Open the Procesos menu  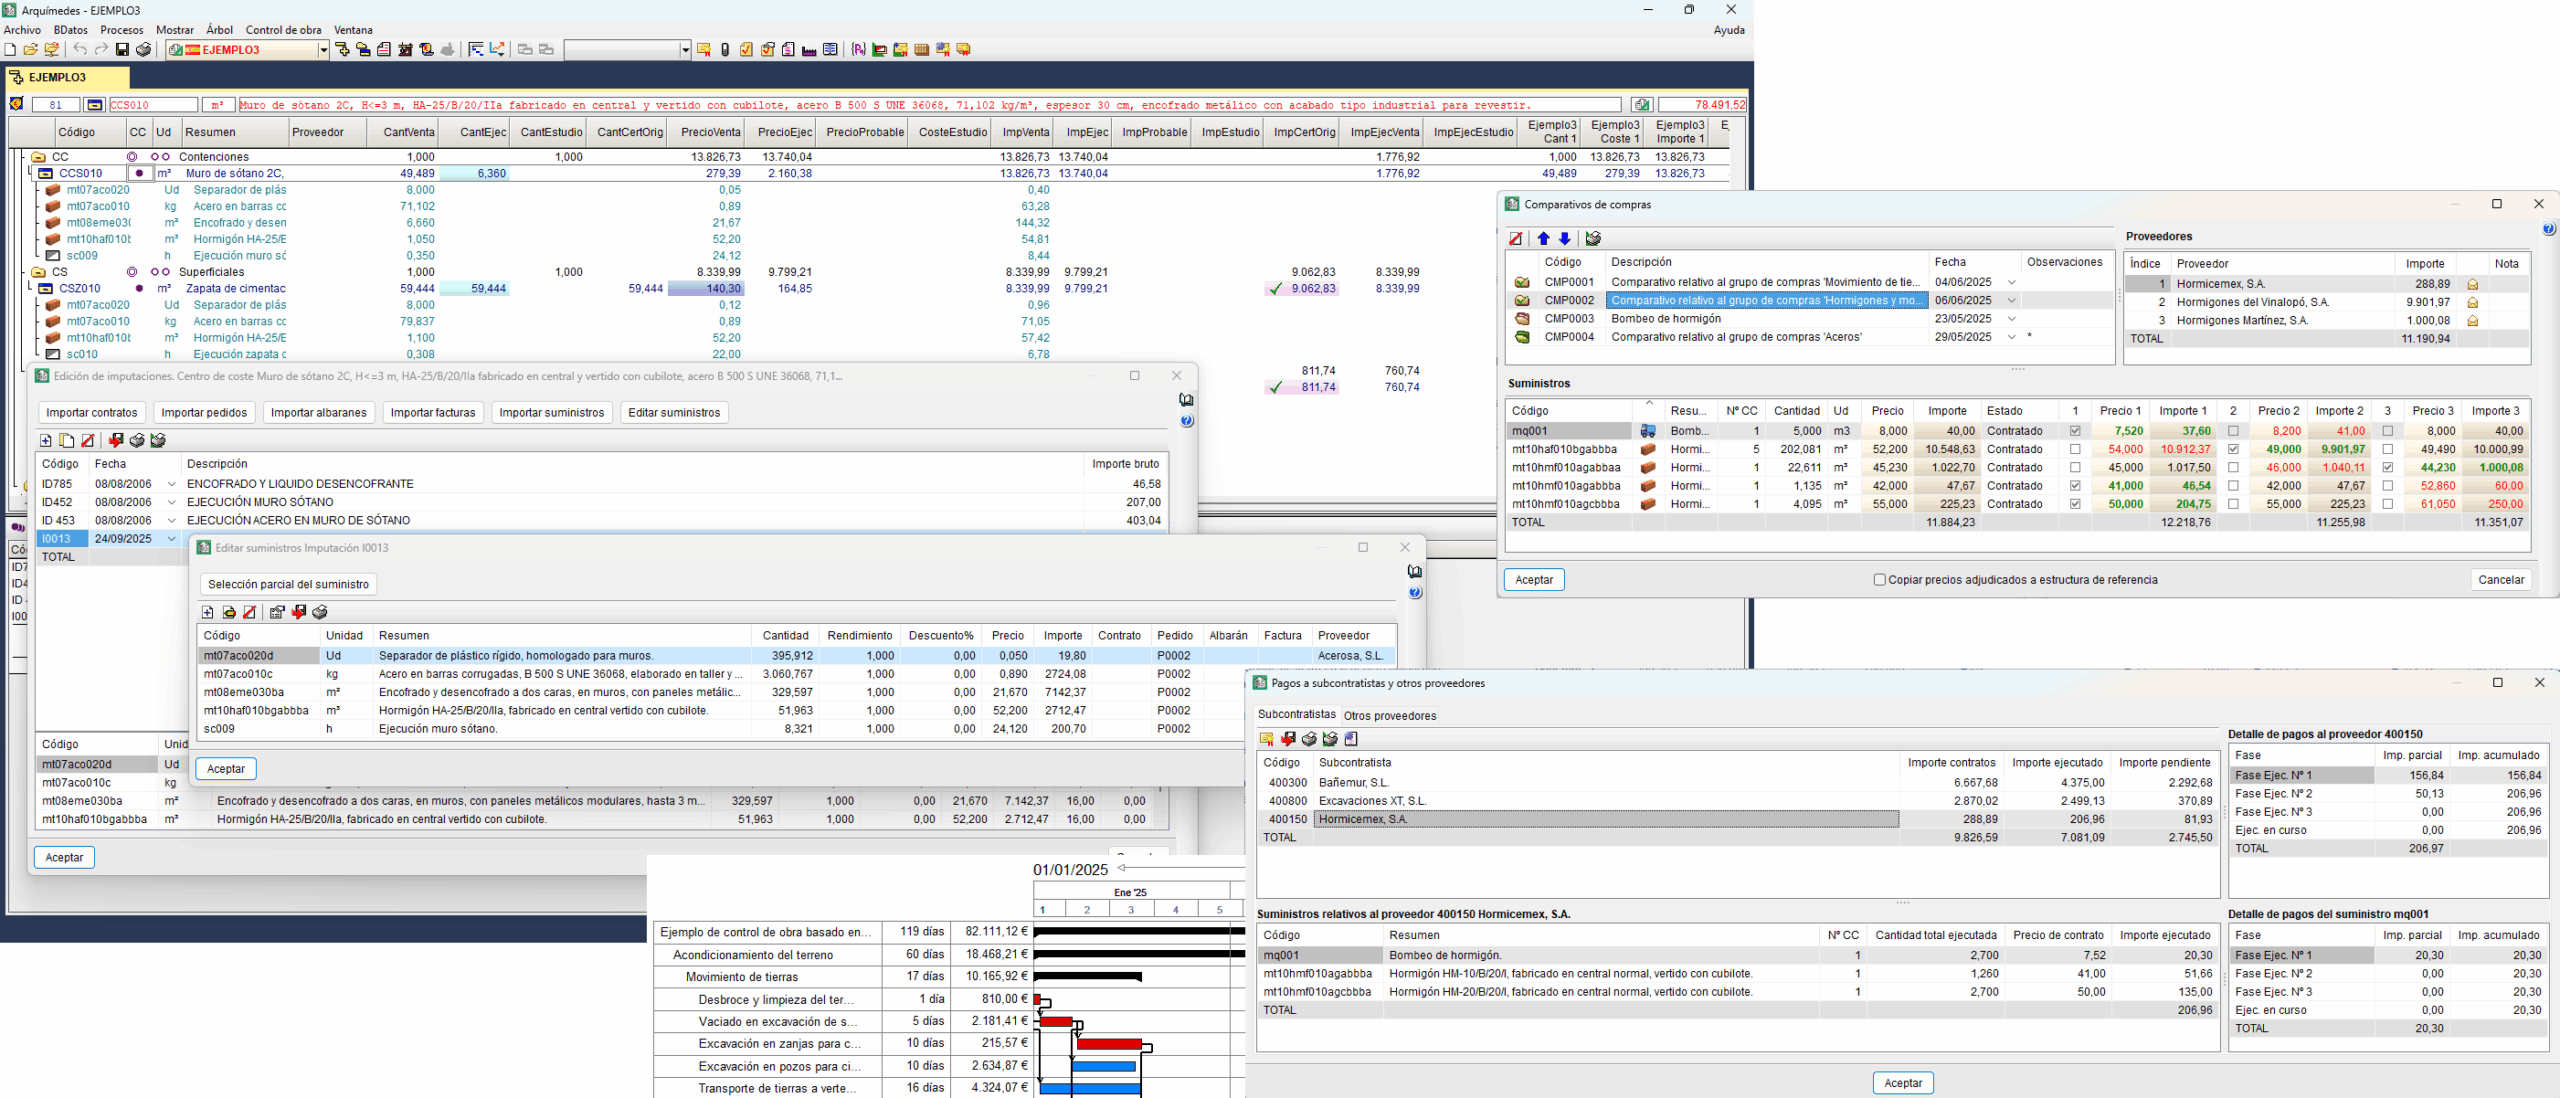[122, 30]
